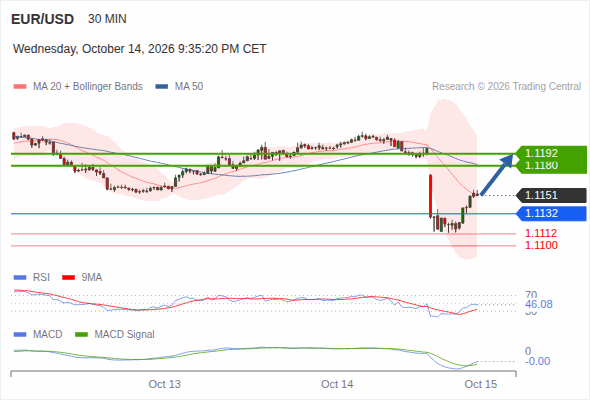Click the Oct 14 date axis label
The image size is (590, 400).
click(x=337, y=384)
